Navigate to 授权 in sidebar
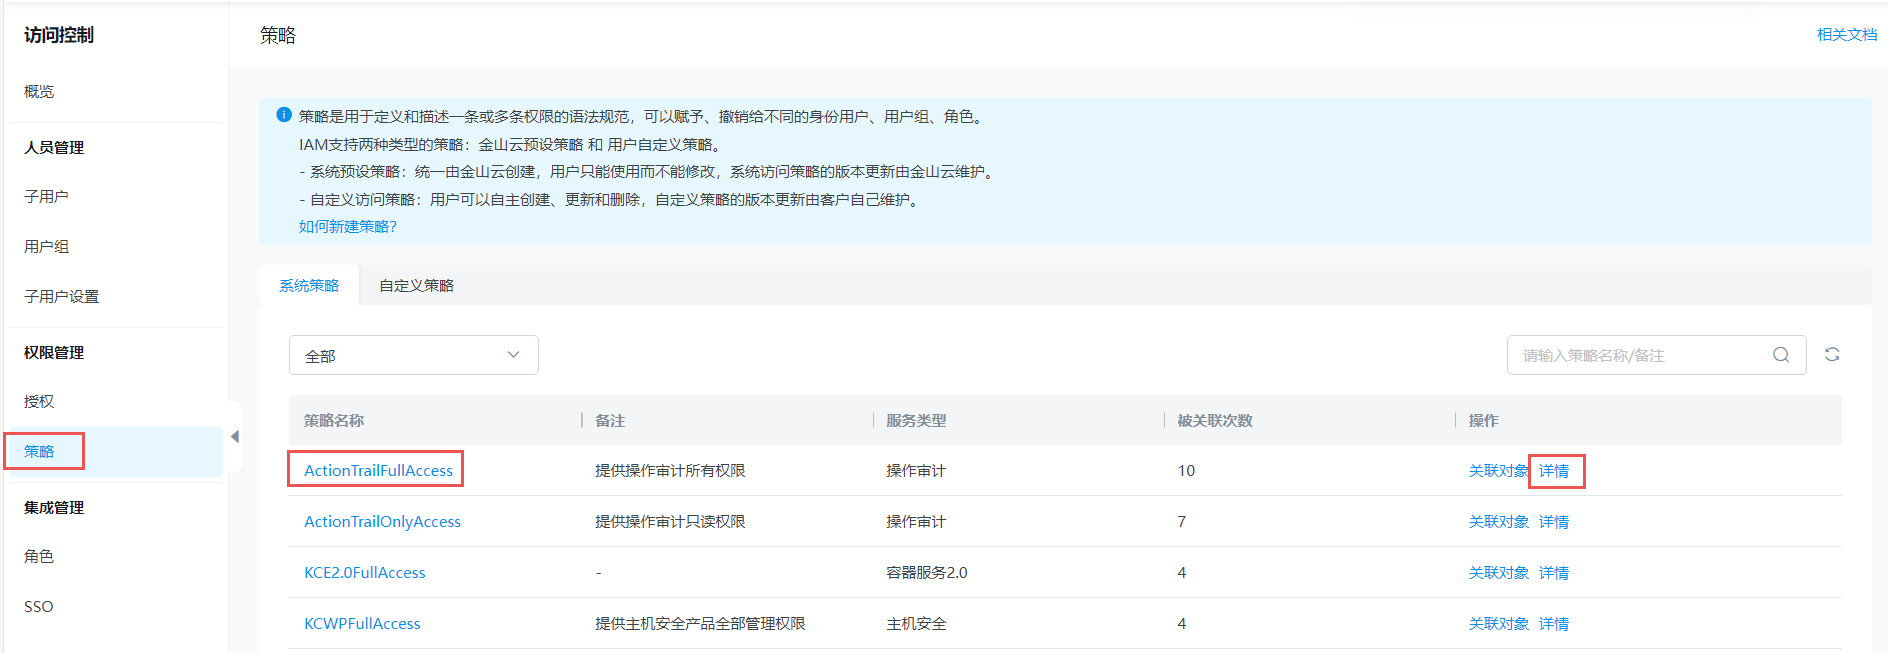1888x653 pixels. click(x=39, y=402)
